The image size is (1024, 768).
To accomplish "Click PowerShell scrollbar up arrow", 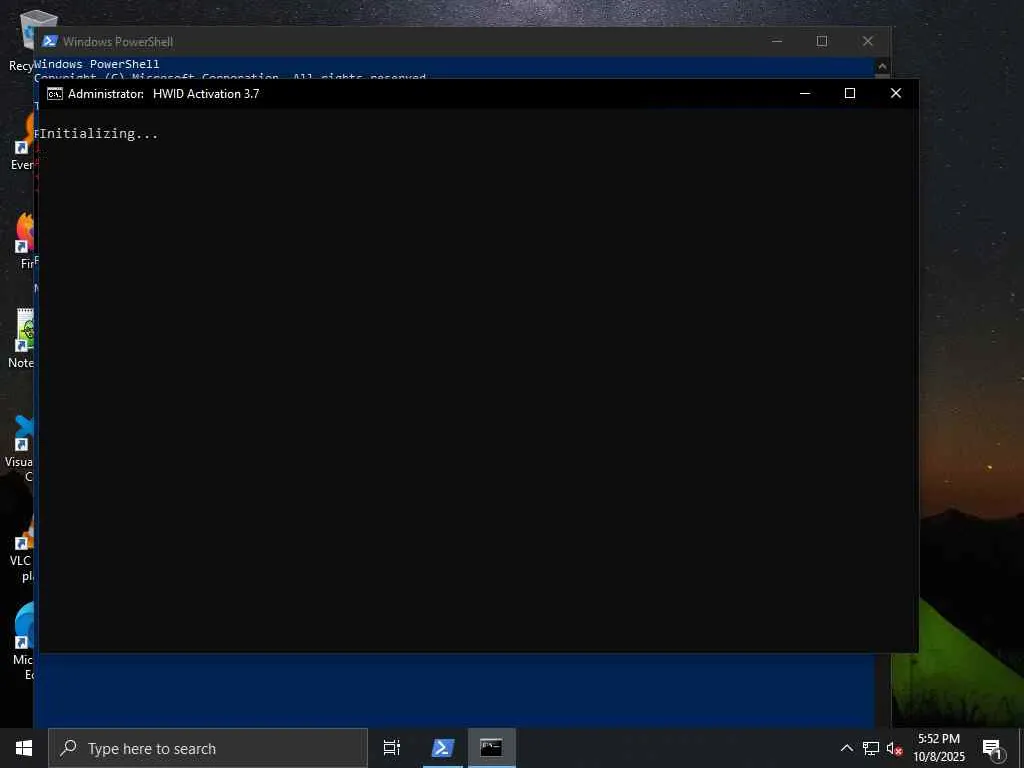I will point(882,66).
